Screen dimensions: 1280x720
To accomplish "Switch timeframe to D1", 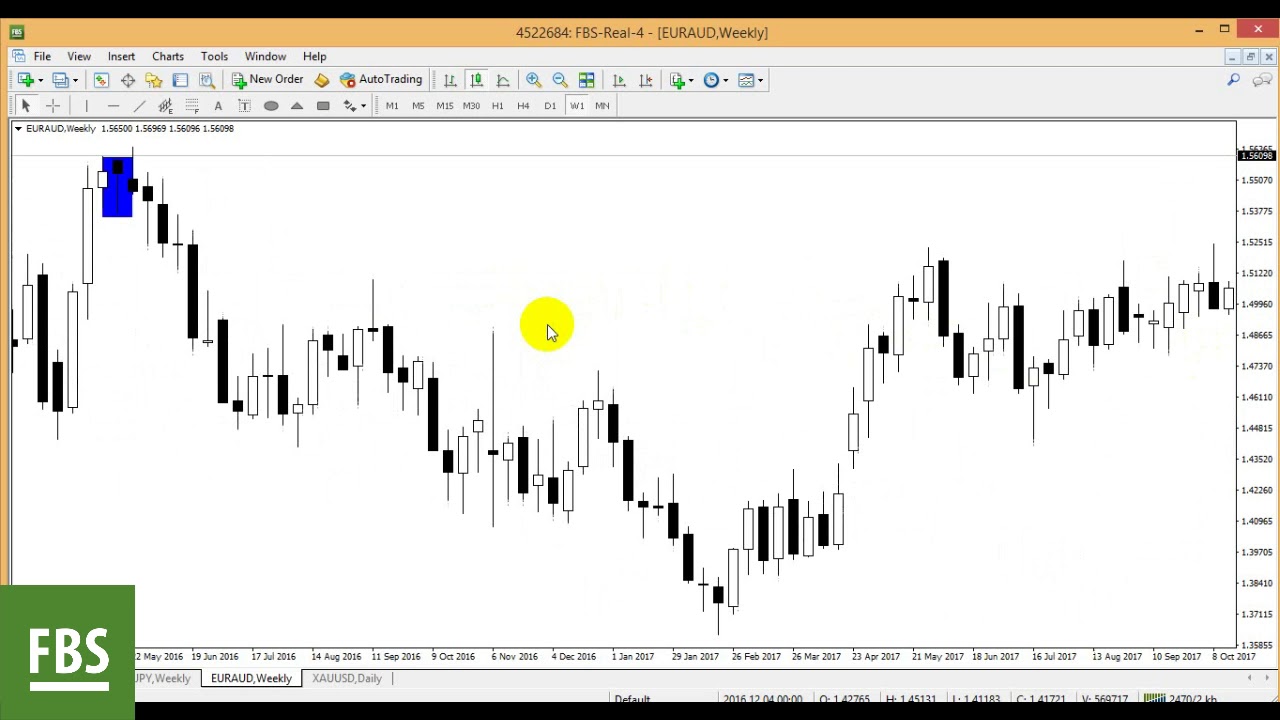I will click(x=550, y=106).
